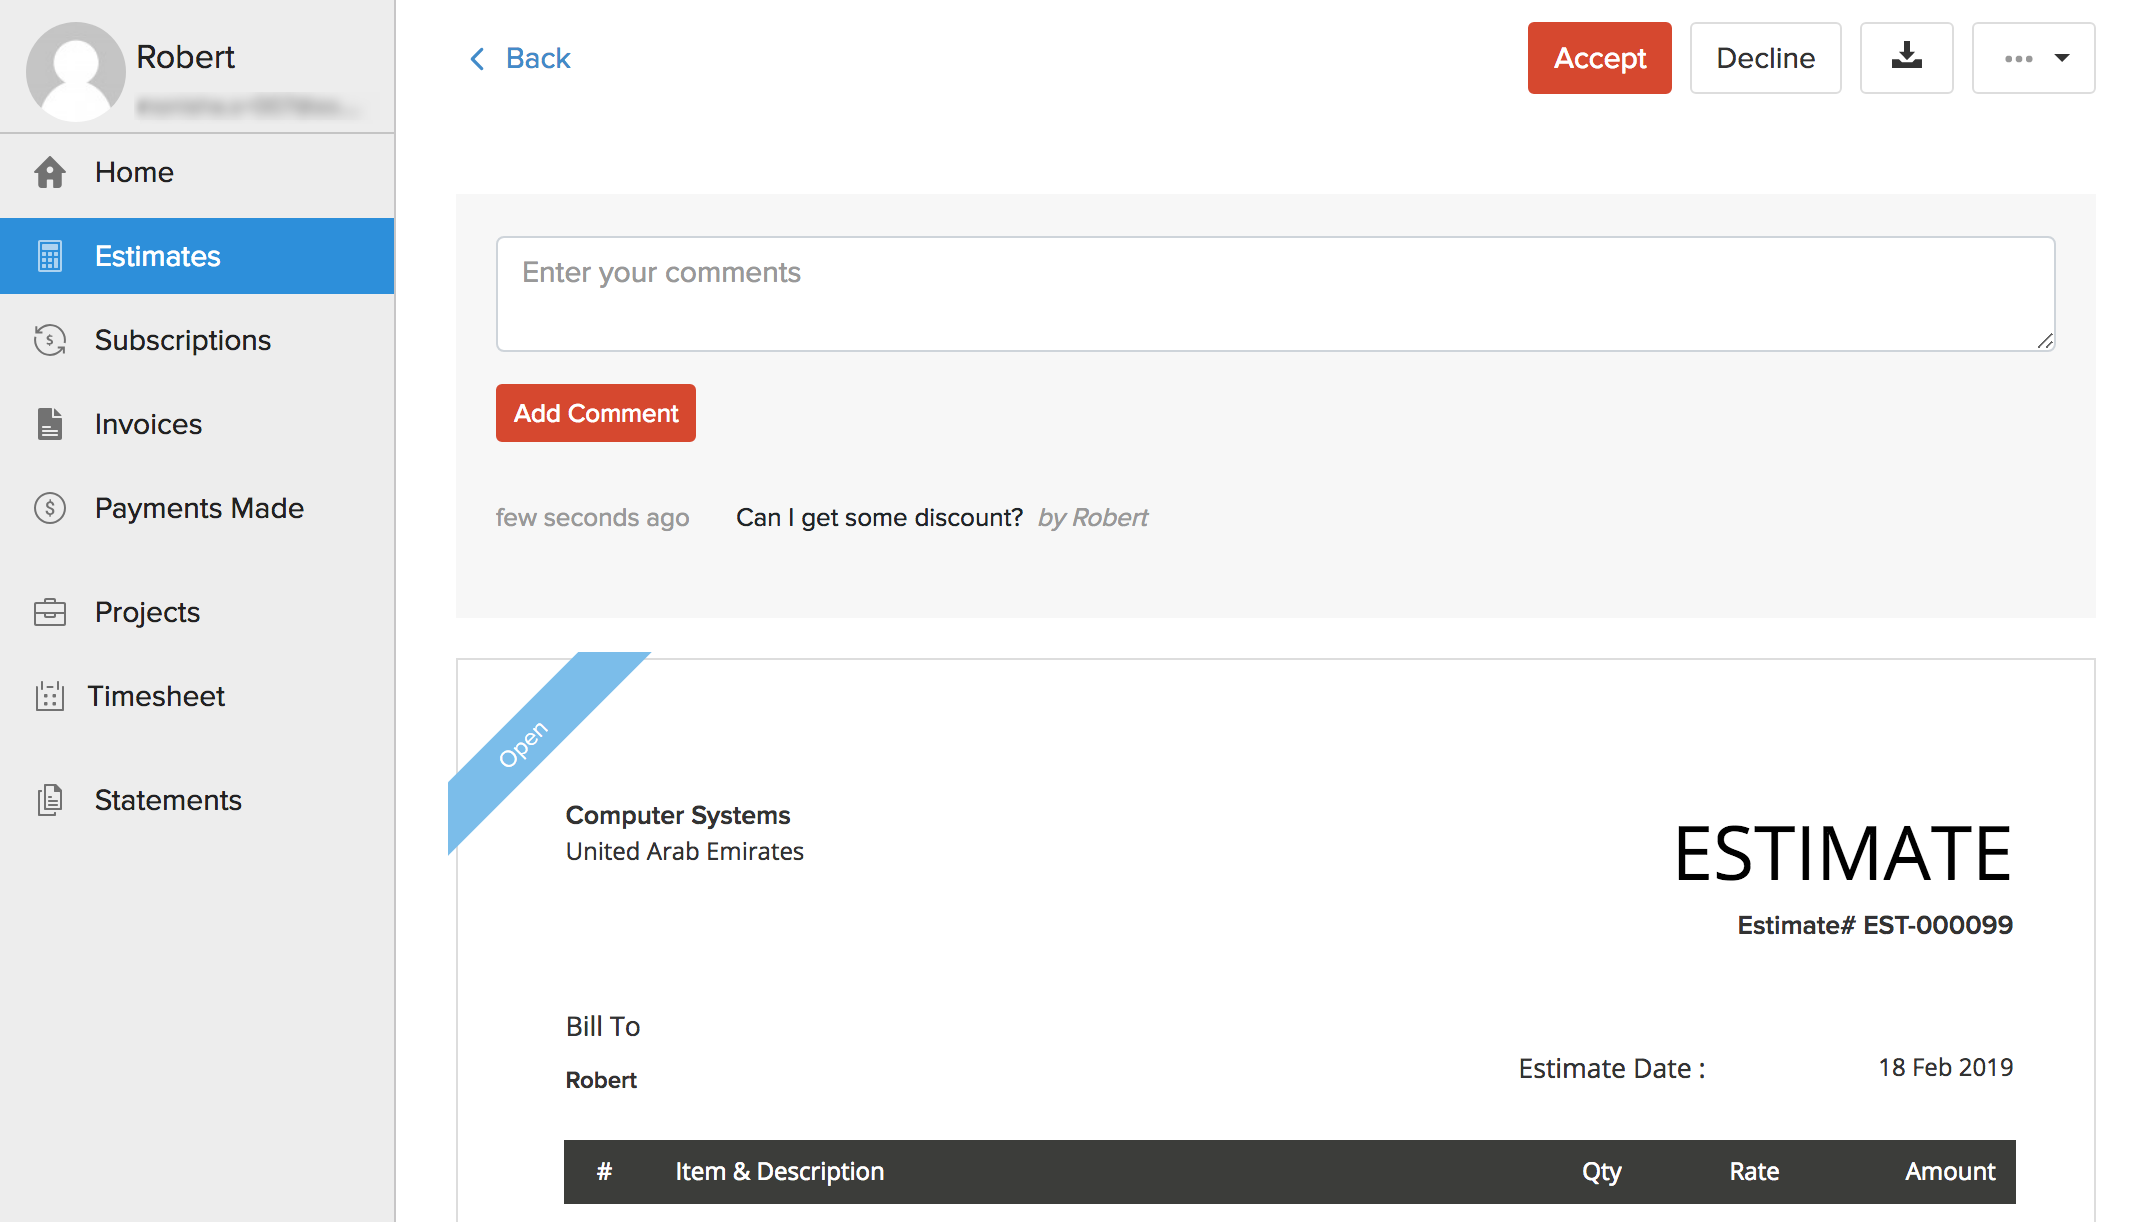Click the Estimates calculator icon

[50, 256]
